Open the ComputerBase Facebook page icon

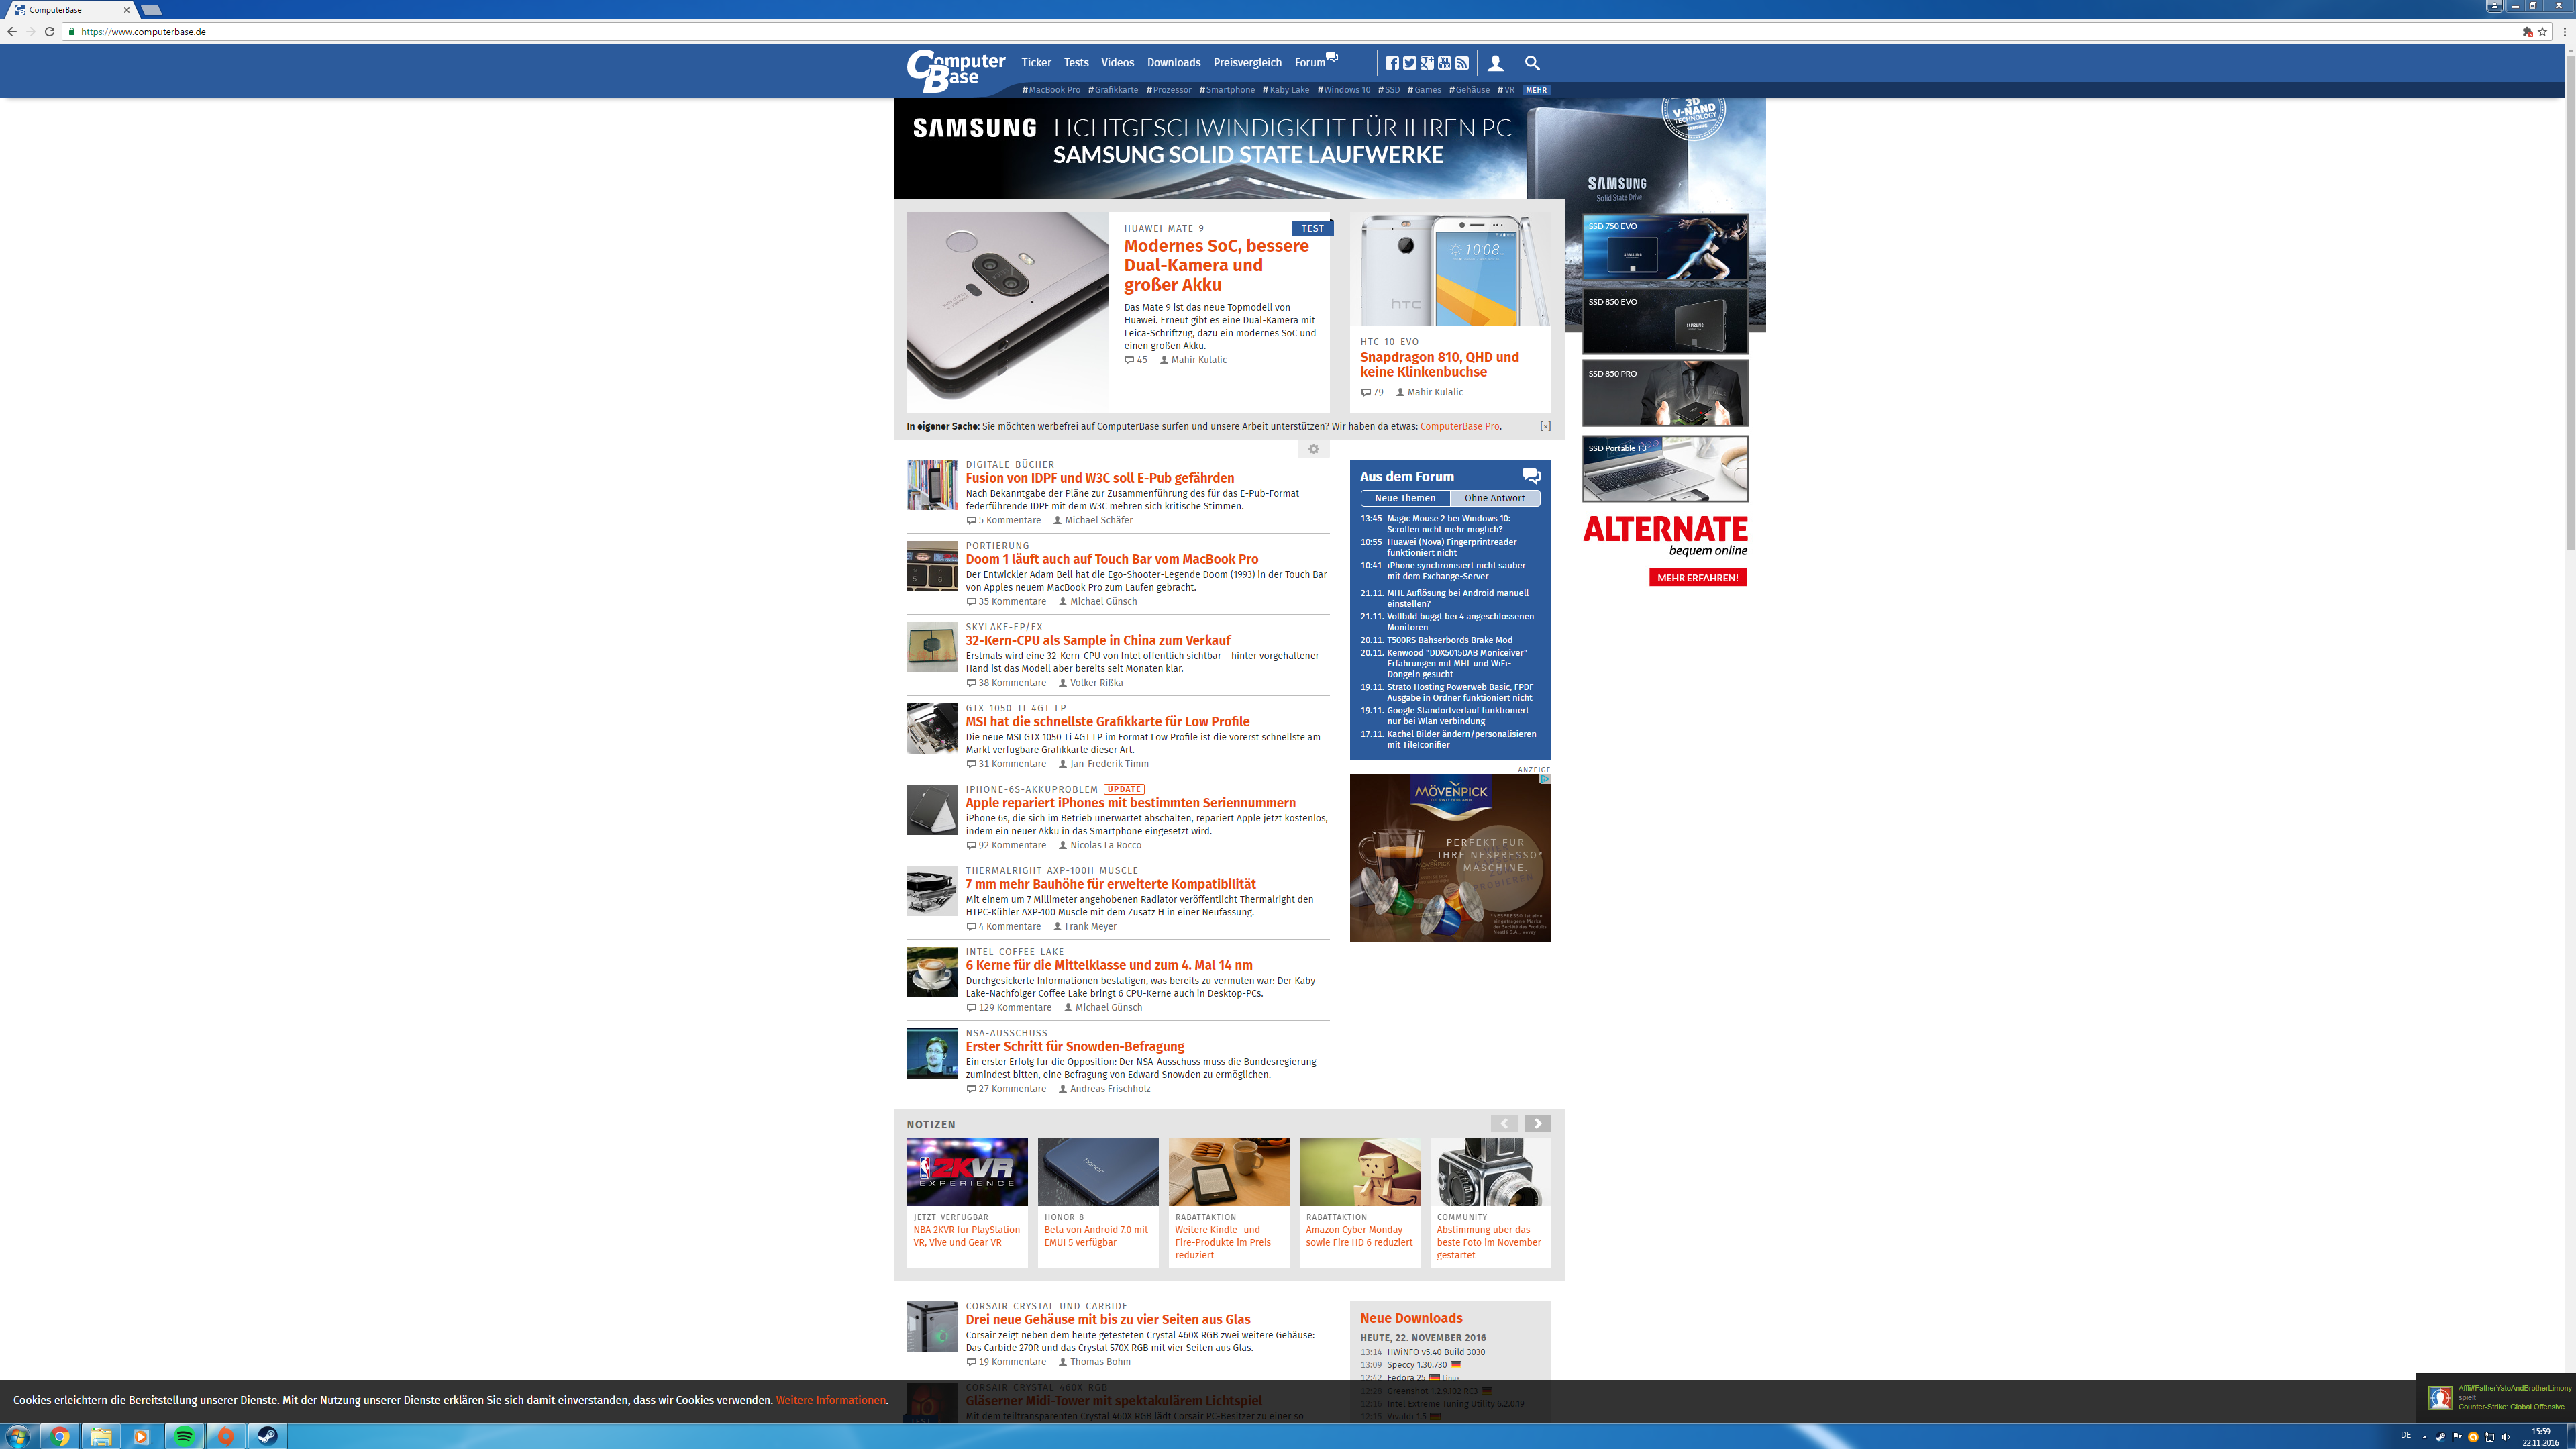coord(1392,63)
